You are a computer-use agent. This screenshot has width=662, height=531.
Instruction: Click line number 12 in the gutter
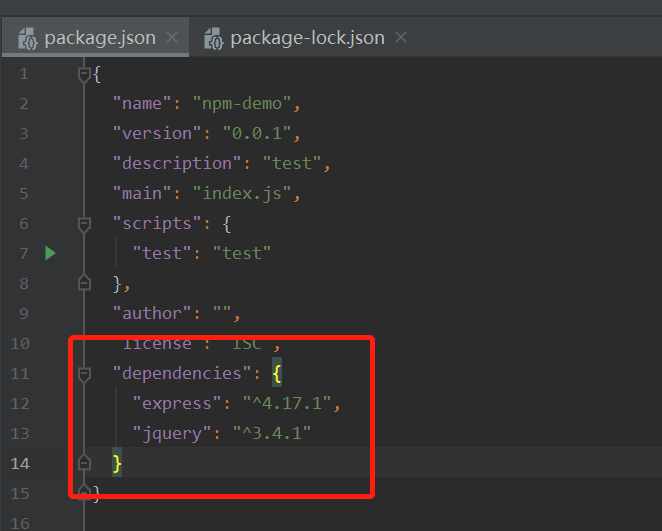tap(20, 404)
